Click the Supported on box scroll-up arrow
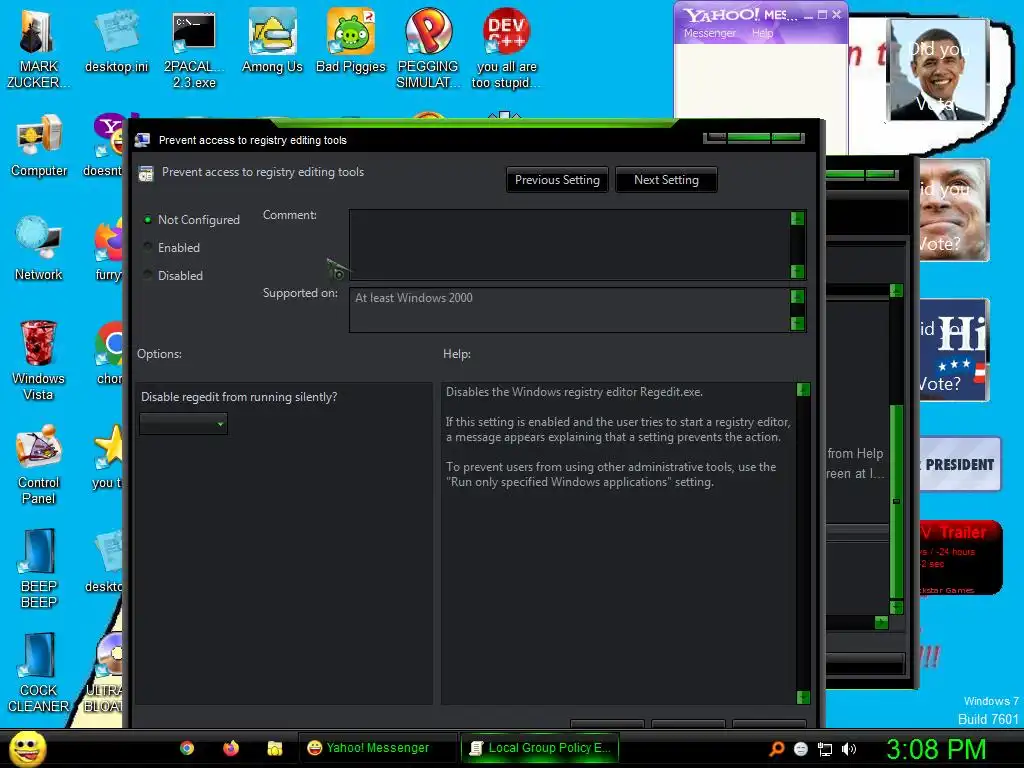Image resolution: width=1024 pixels, height=768 pixels. [797, 296]
